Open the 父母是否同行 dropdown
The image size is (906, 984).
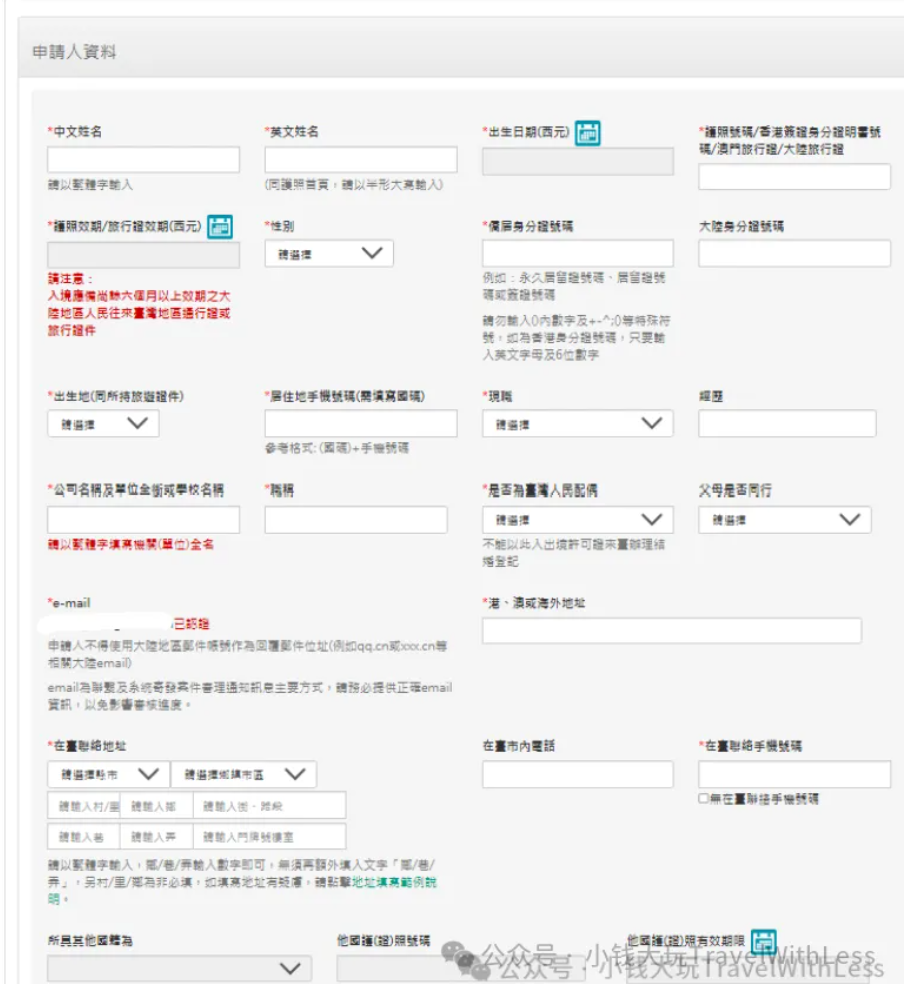coord(785,520)
